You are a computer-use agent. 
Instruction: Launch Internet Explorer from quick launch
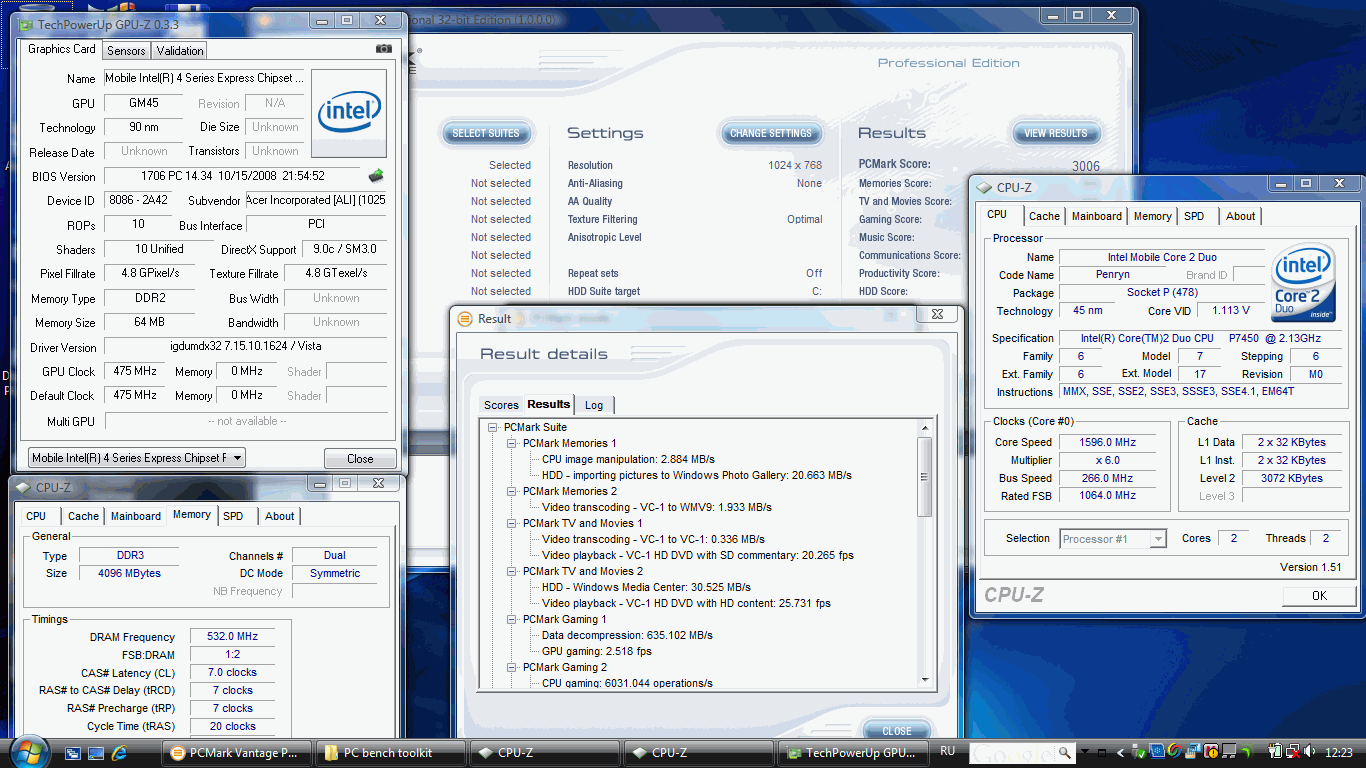click(x=120, y=753)
